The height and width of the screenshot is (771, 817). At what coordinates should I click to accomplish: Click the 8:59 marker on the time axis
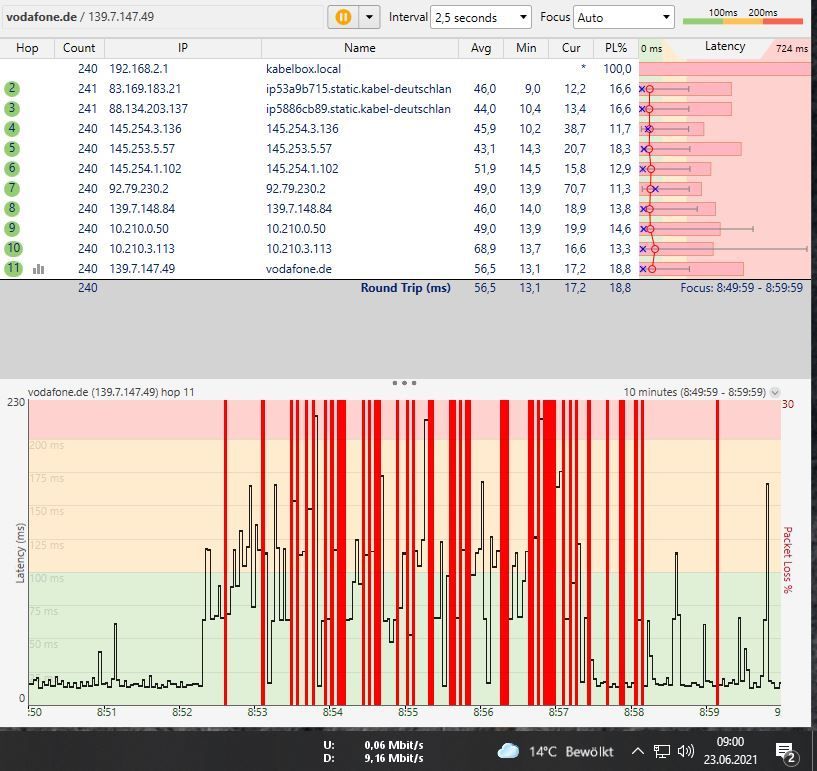(x=709, y=712)
